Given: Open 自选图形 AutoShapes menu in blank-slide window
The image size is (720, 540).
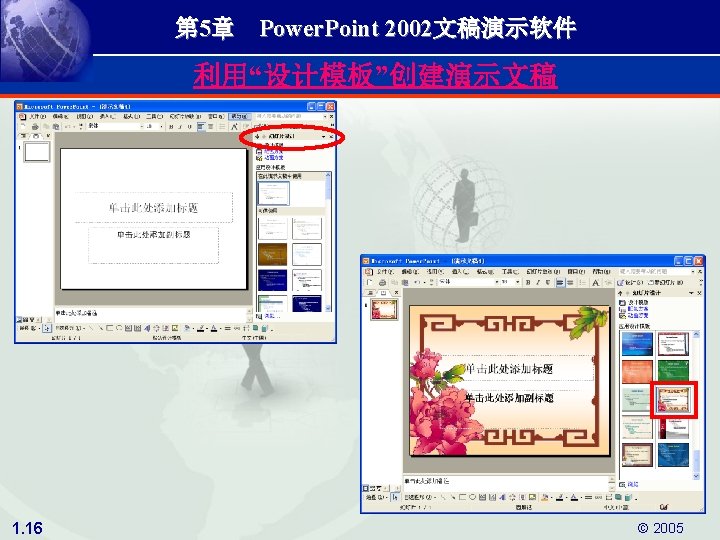Looking at the screenshot, I should 70,328.
